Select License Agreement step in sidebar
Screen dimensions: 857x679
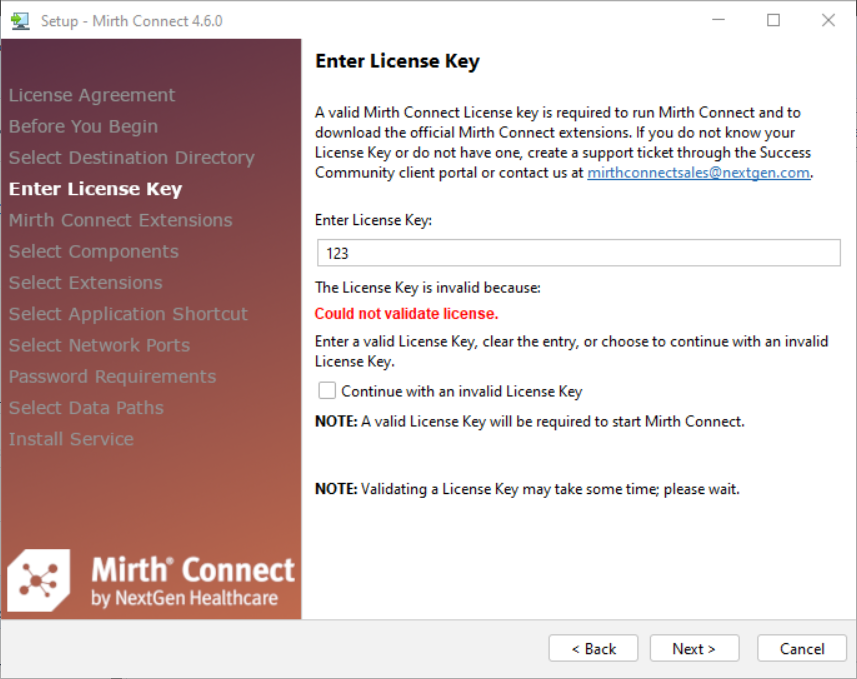(92, 95)
